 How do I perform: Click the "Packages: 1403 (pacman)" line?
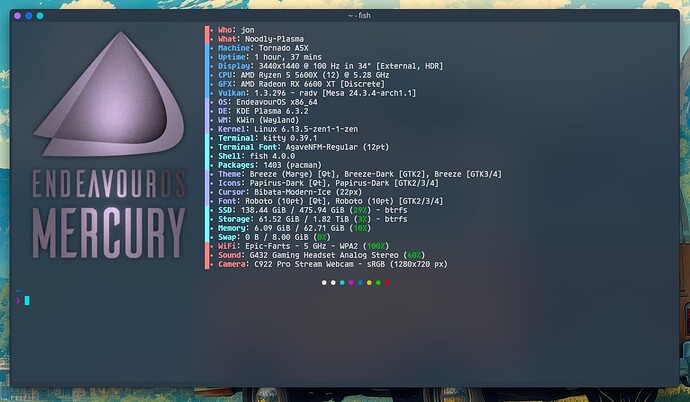pos(270,165)
